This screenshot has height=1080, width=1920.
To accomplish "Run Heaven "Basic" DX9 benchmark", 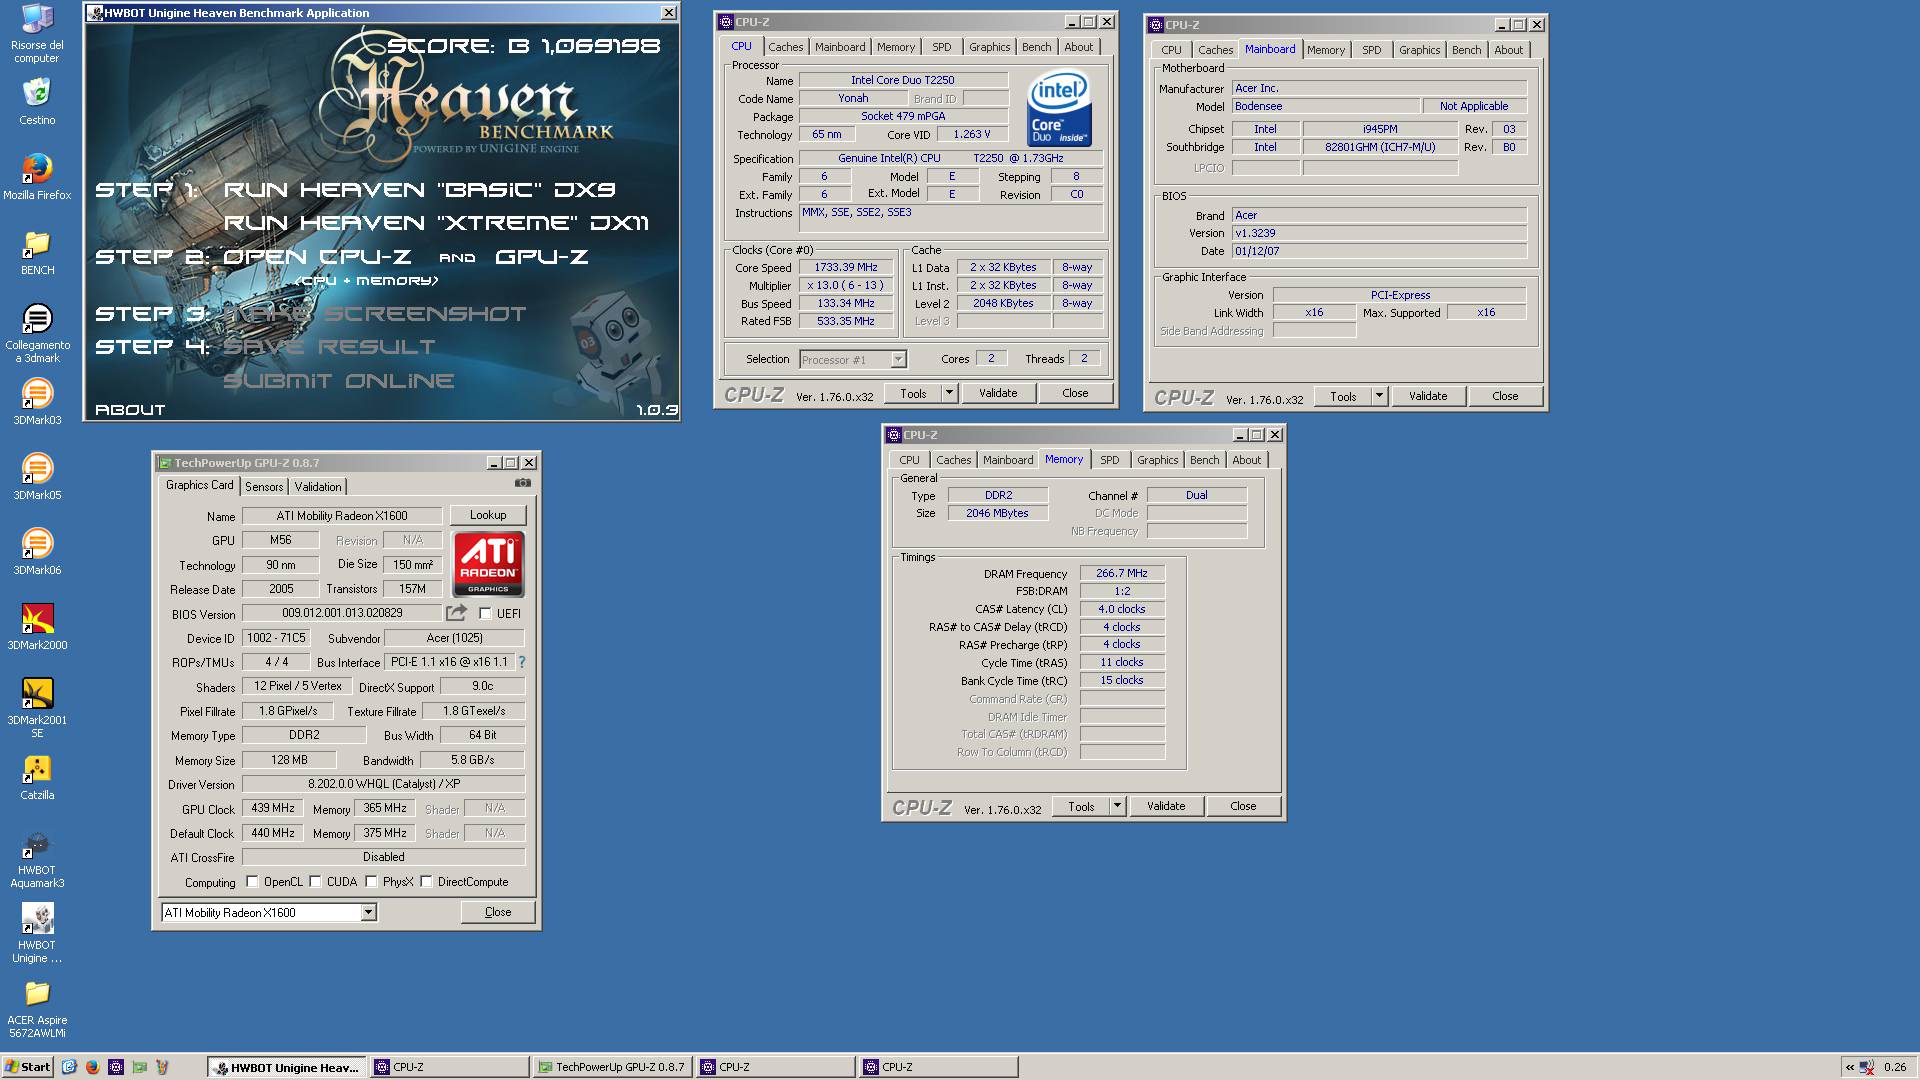I will (419, 190).
